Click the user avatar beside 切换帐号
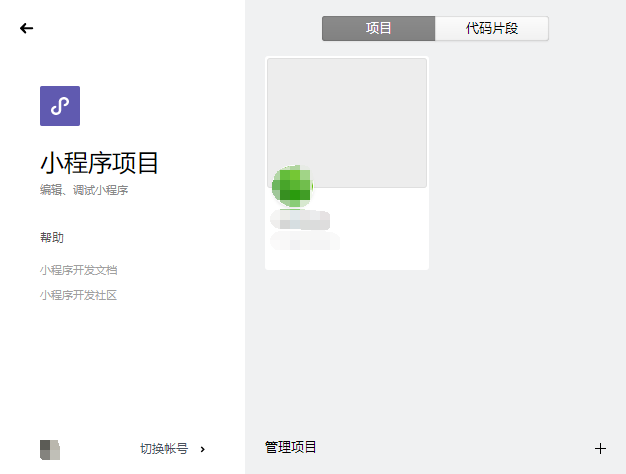Screen dimensions: 626x474 coord(50,450)
